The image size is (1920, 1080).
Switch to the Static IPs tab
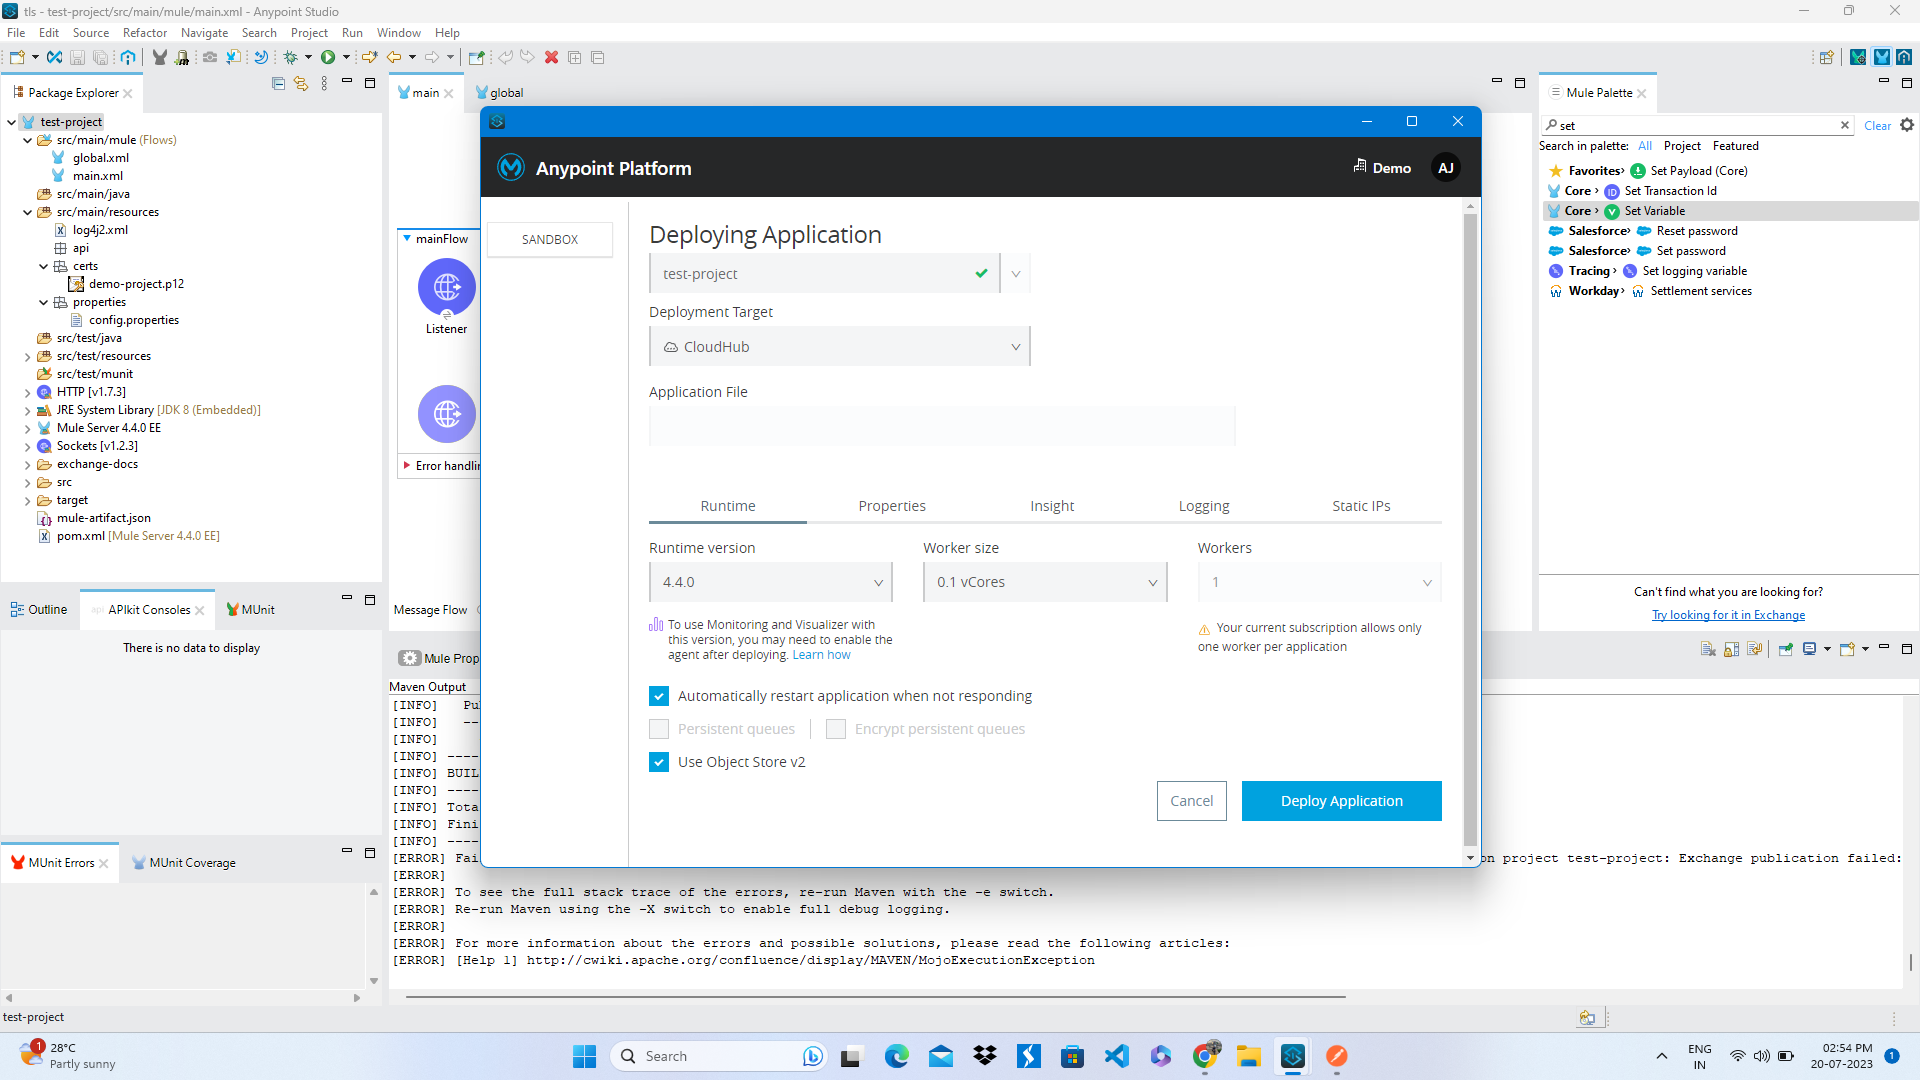(x=1361, y=506)
